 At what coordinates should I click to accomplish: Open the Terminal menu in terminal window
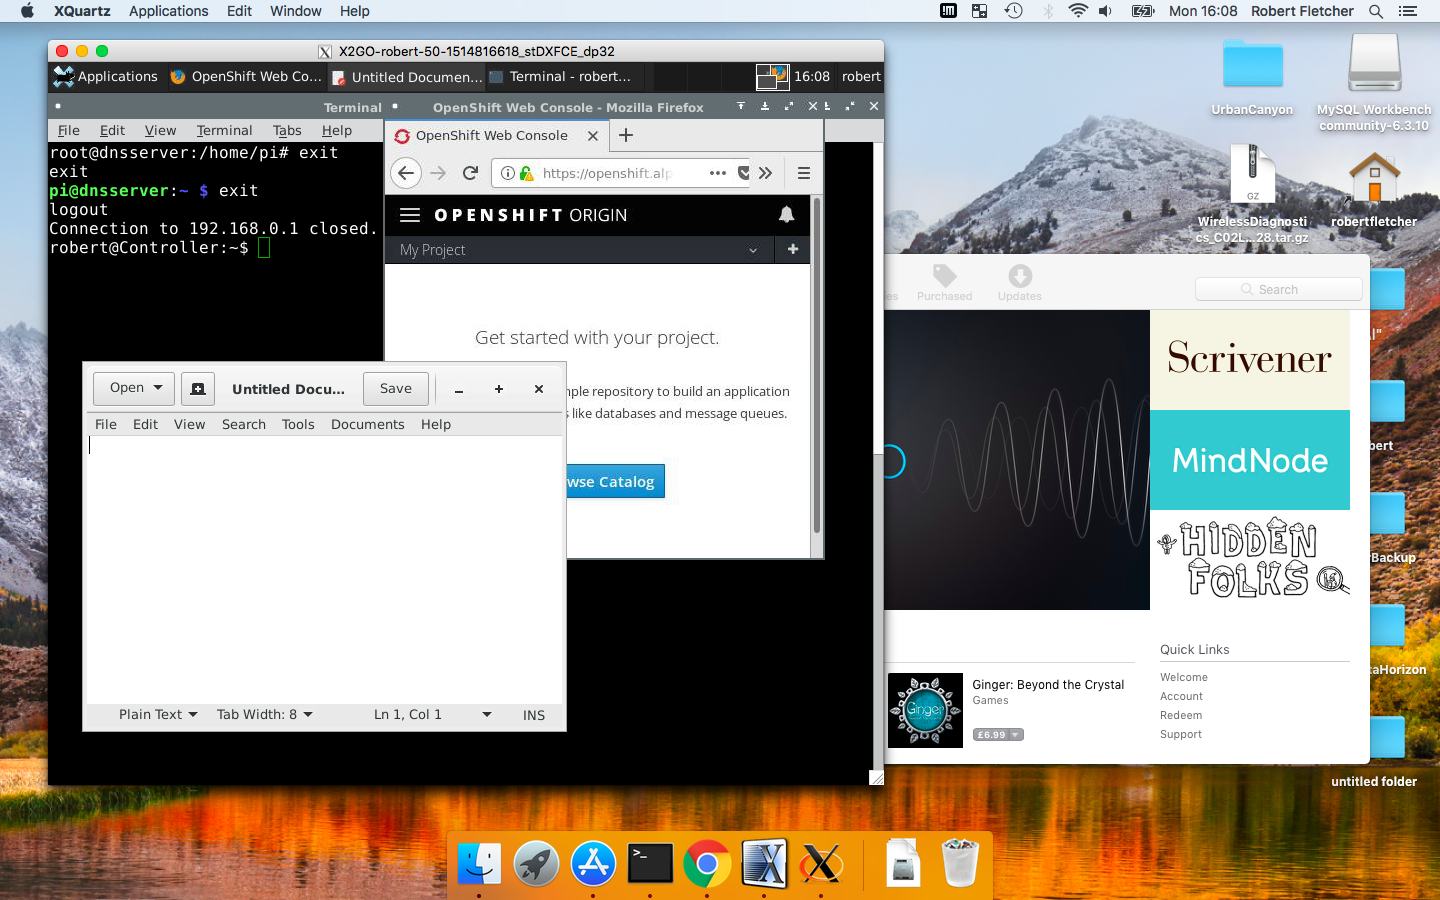tap(224, 130)
